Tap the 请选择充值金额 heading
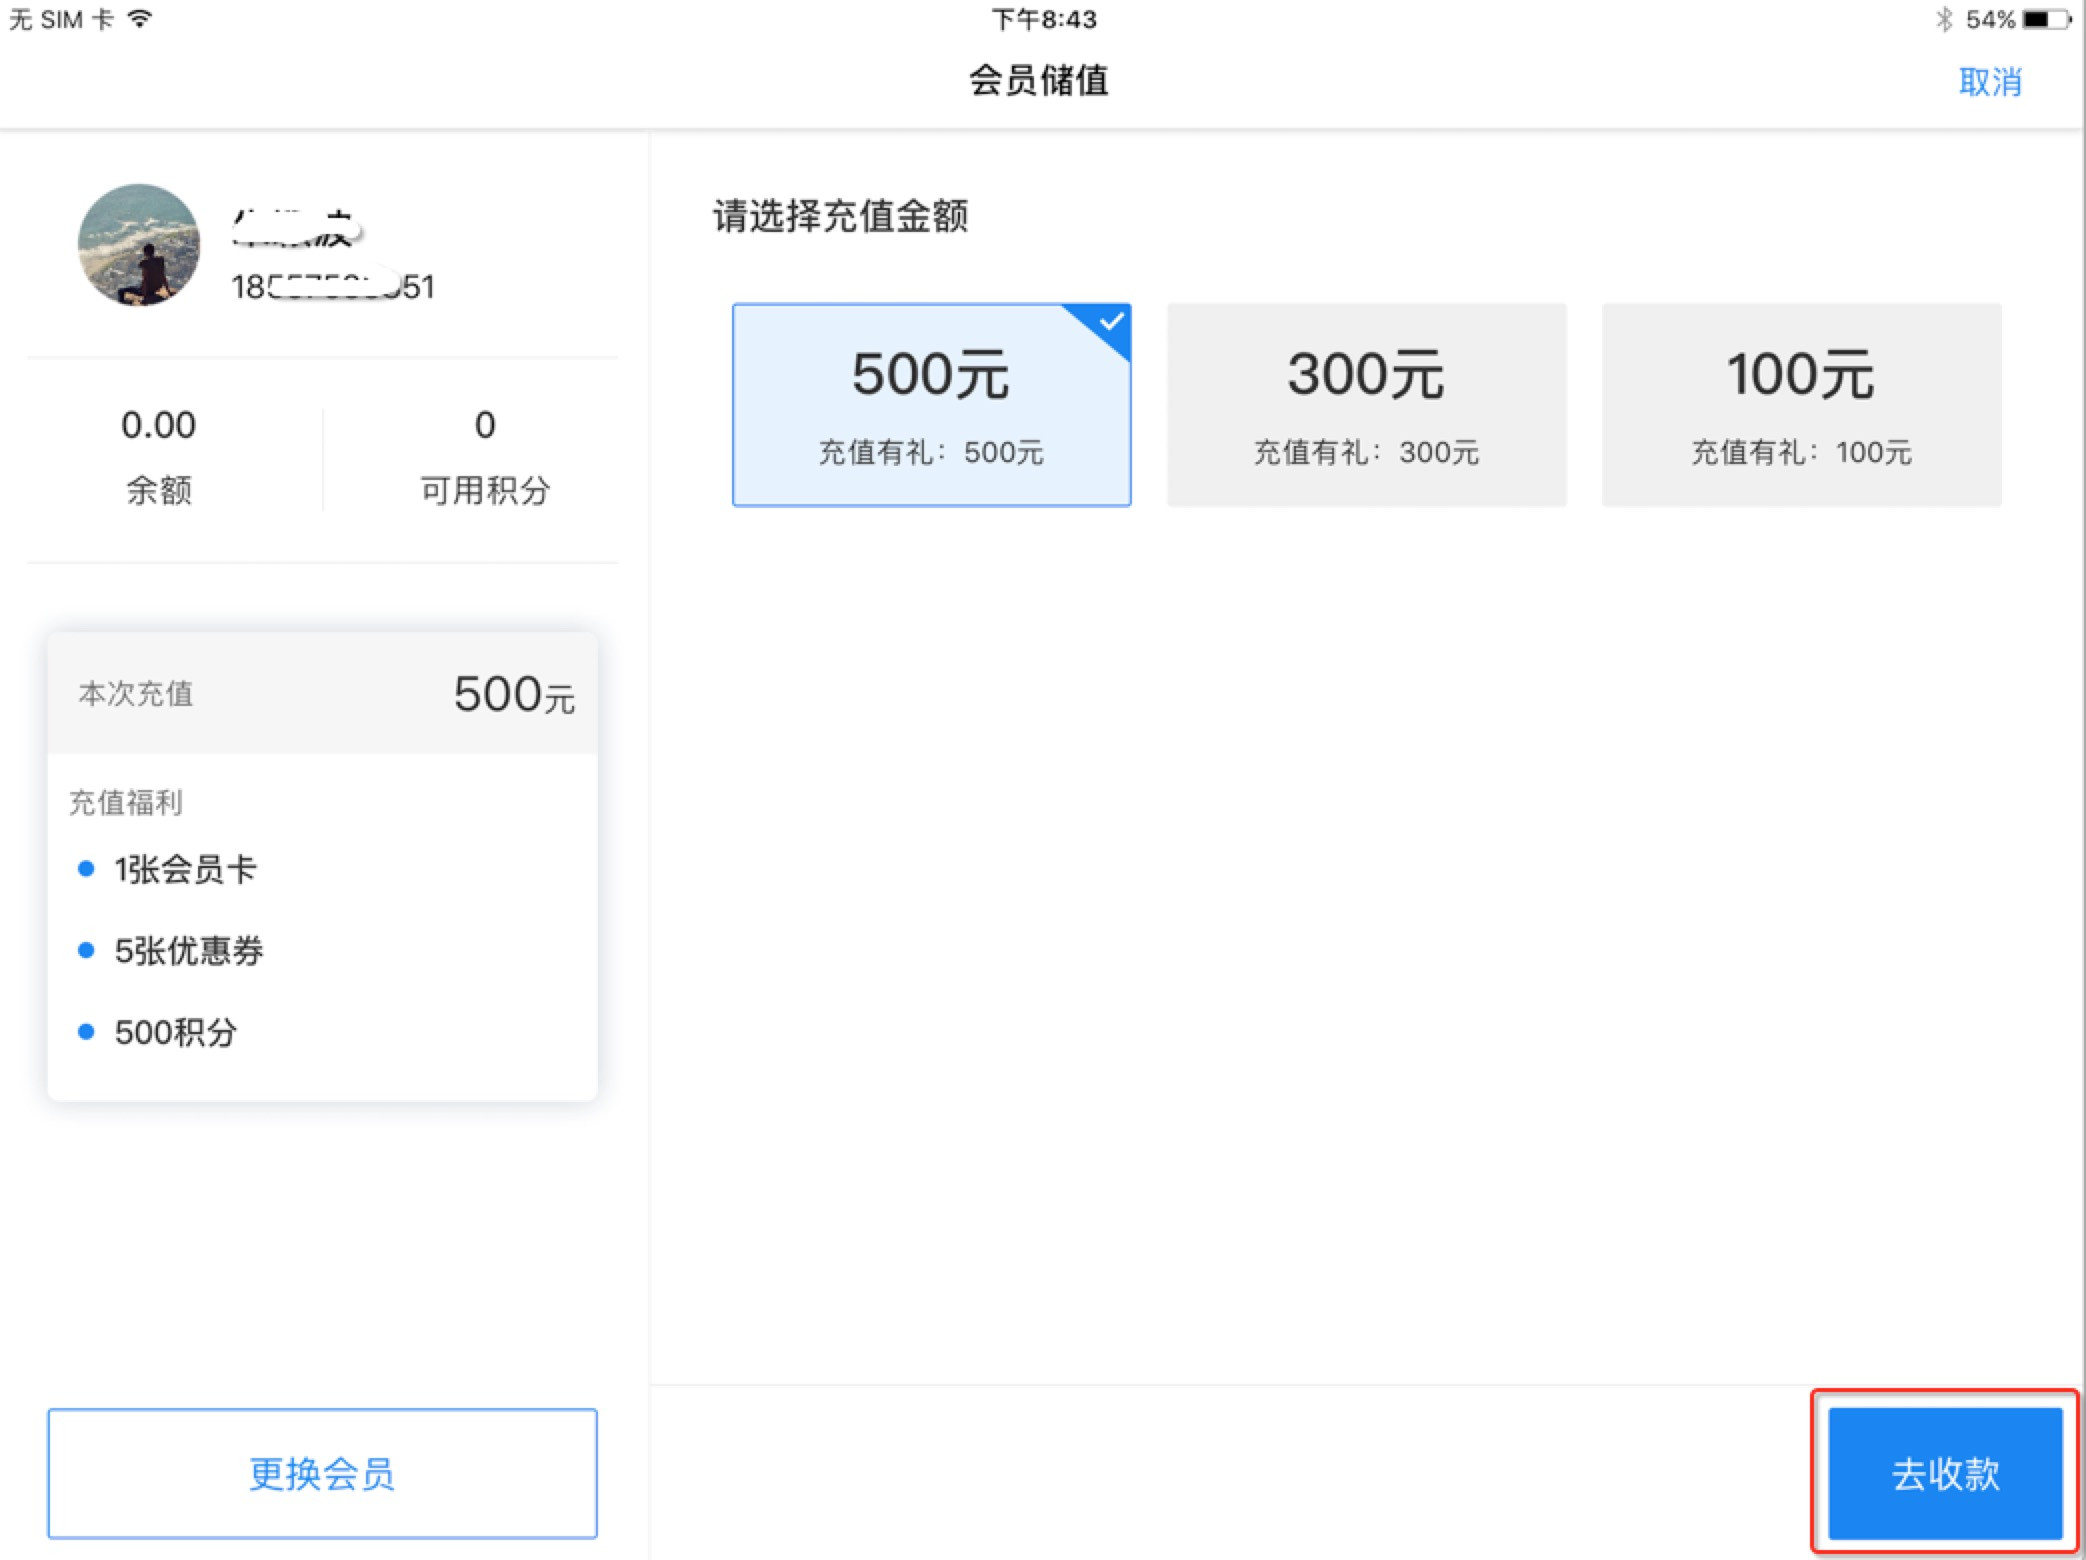 (840, 216)
